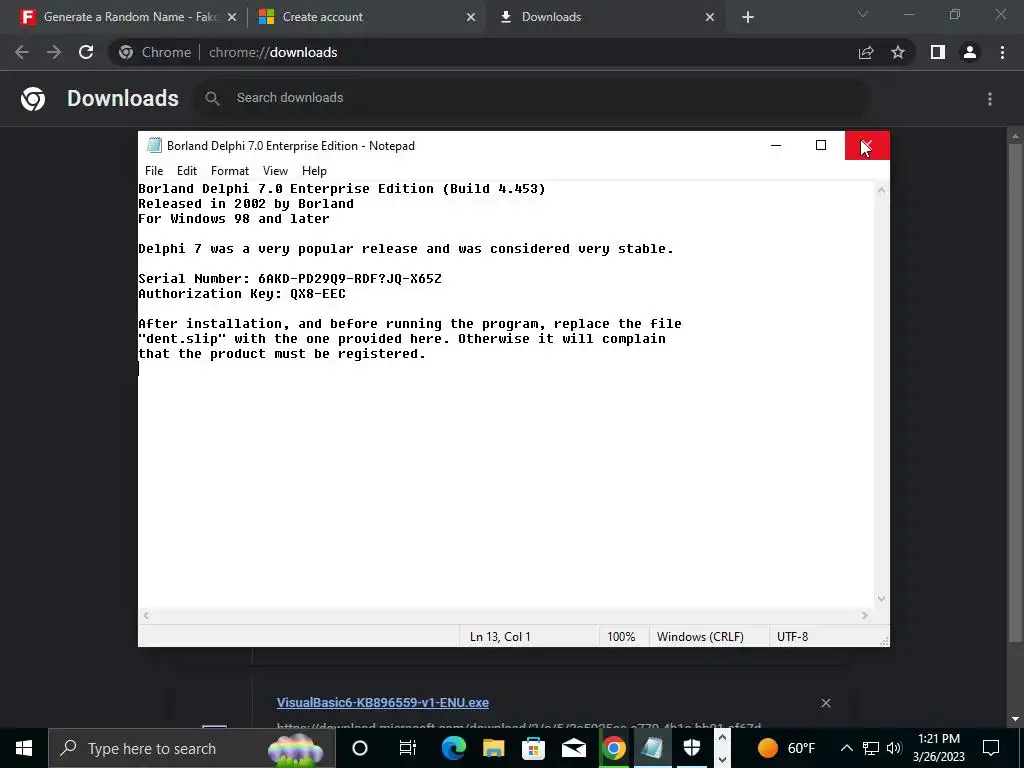Open the volume control tray icon

tap(894, 748)
